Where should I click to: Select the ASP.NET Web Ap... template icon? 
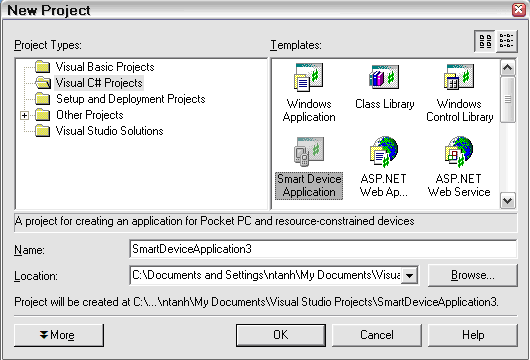point(384,151)
